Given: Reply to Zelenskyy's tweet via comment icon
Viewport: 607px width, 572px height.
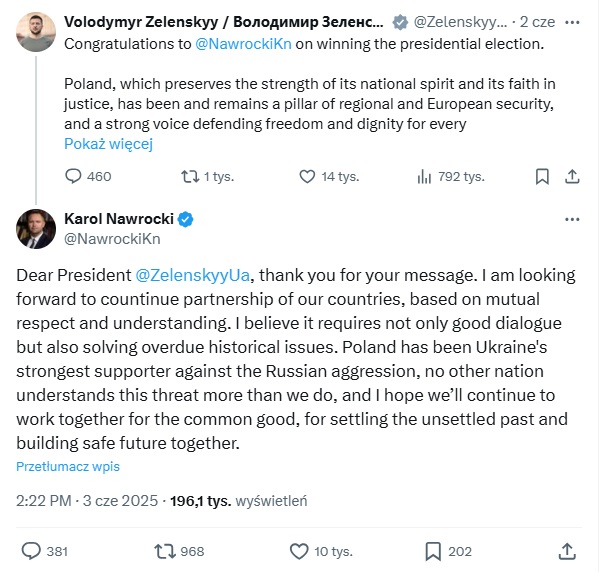Looking at the screenshot, I should click(73, 176).
